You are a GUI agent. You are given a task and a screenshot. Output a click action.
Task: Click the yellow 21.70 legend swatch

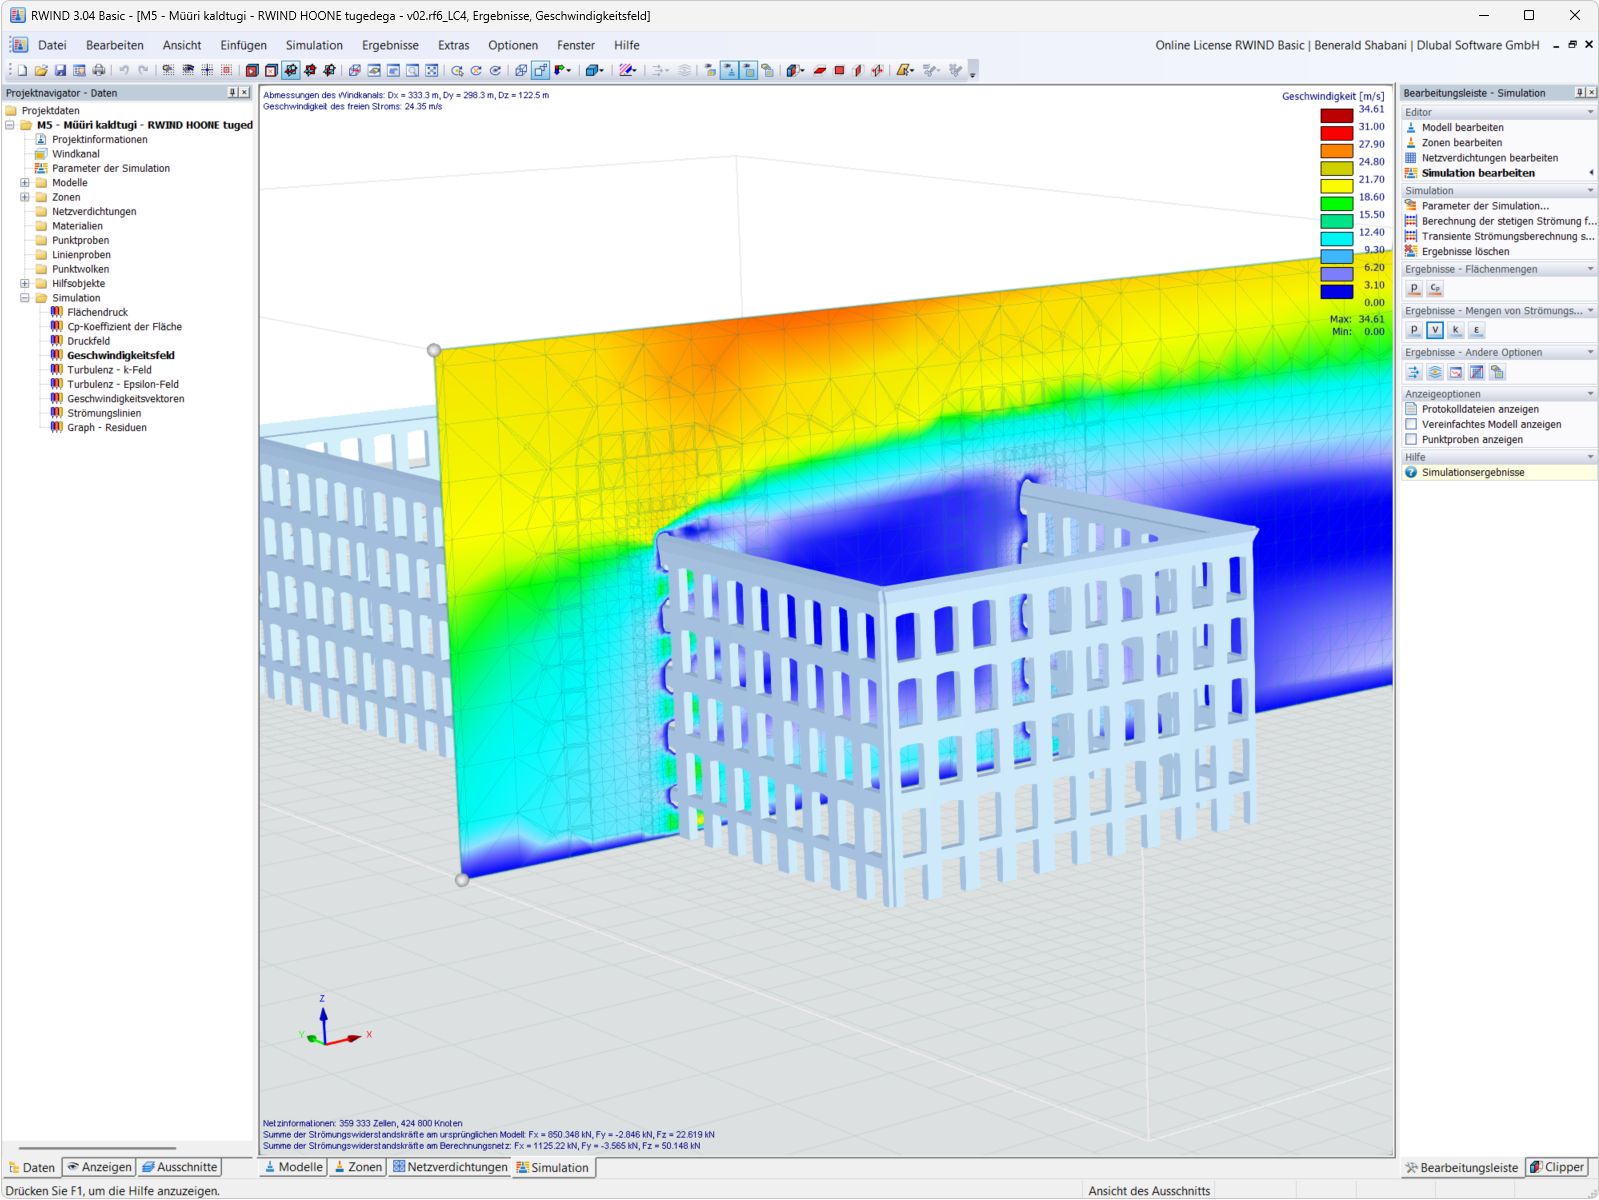(x=1336, y=186)
